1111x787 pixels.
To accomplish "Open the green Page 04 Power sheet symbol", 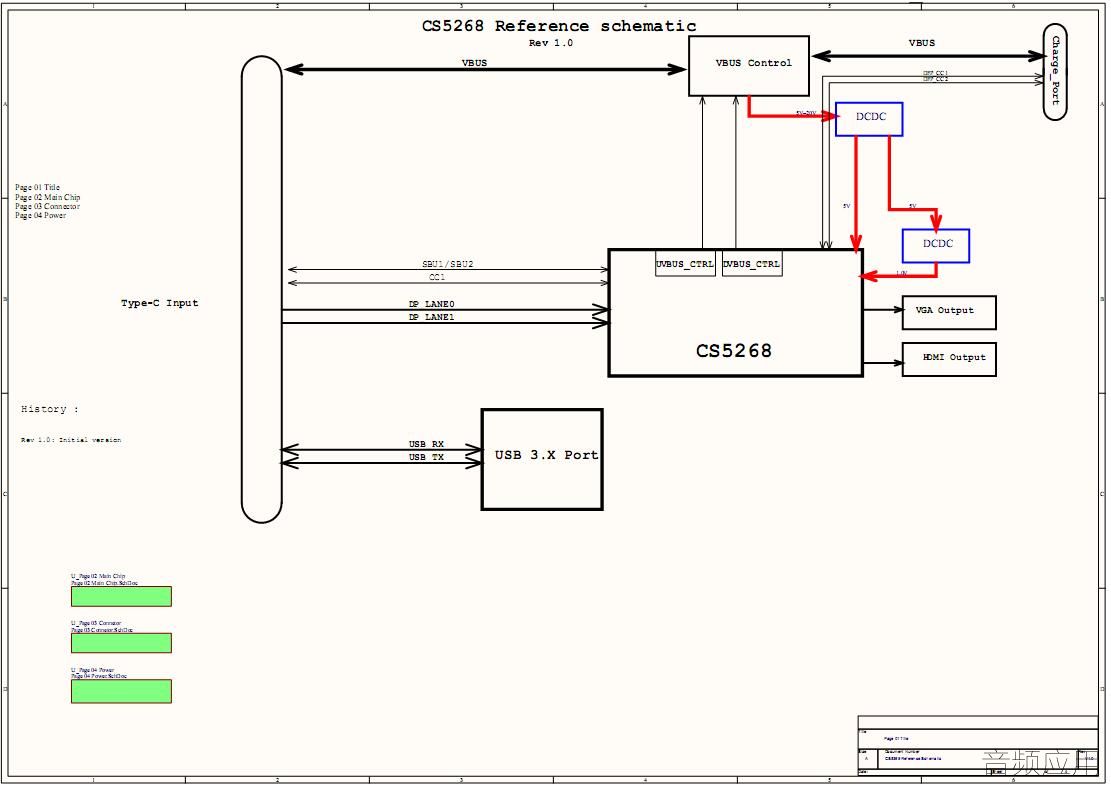I will [x=121, y=691].
